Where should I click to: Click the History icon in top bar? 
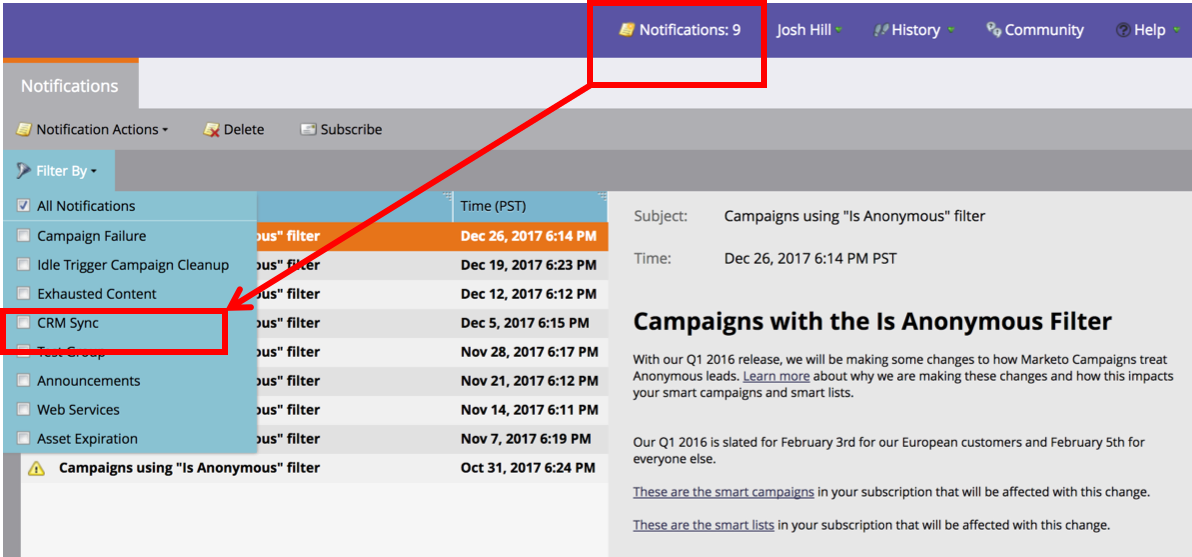coord(881,30)
